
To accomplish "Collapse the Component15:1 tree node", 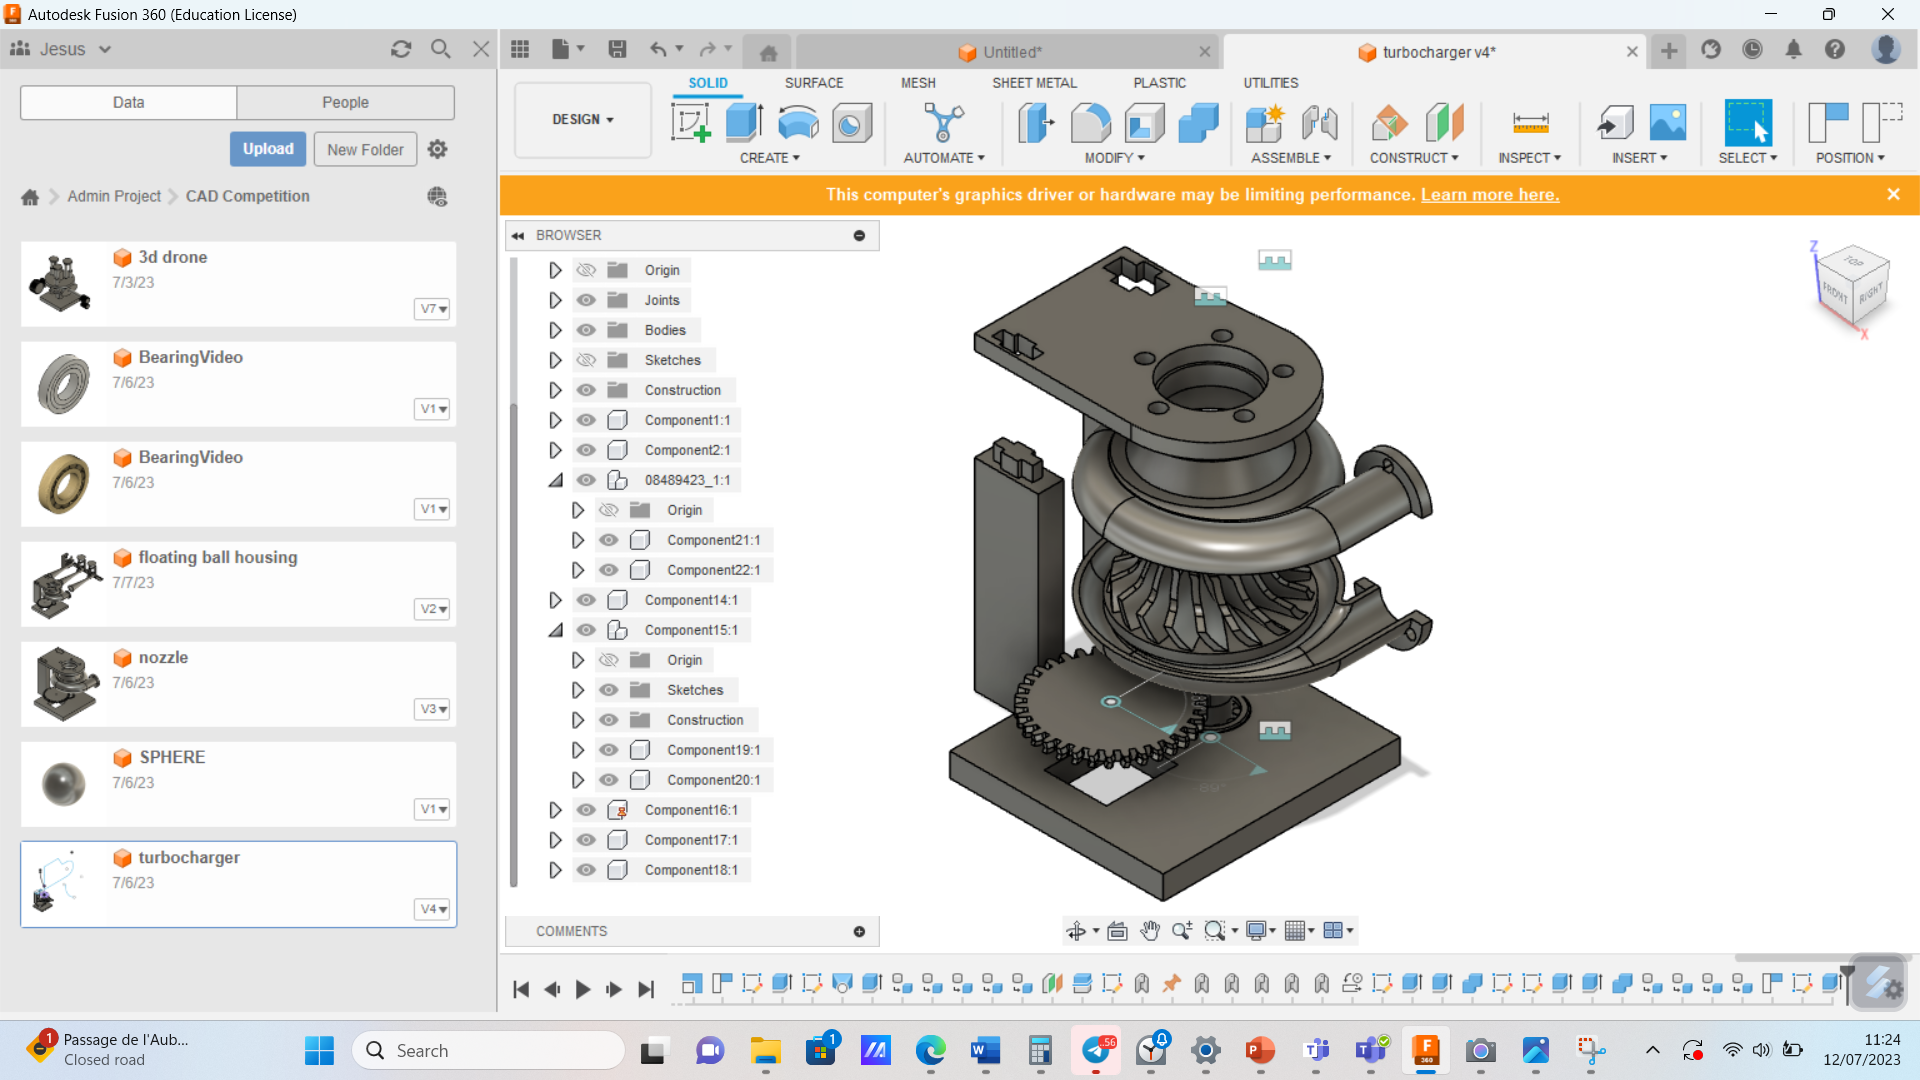I will click(x=556, y=630).
